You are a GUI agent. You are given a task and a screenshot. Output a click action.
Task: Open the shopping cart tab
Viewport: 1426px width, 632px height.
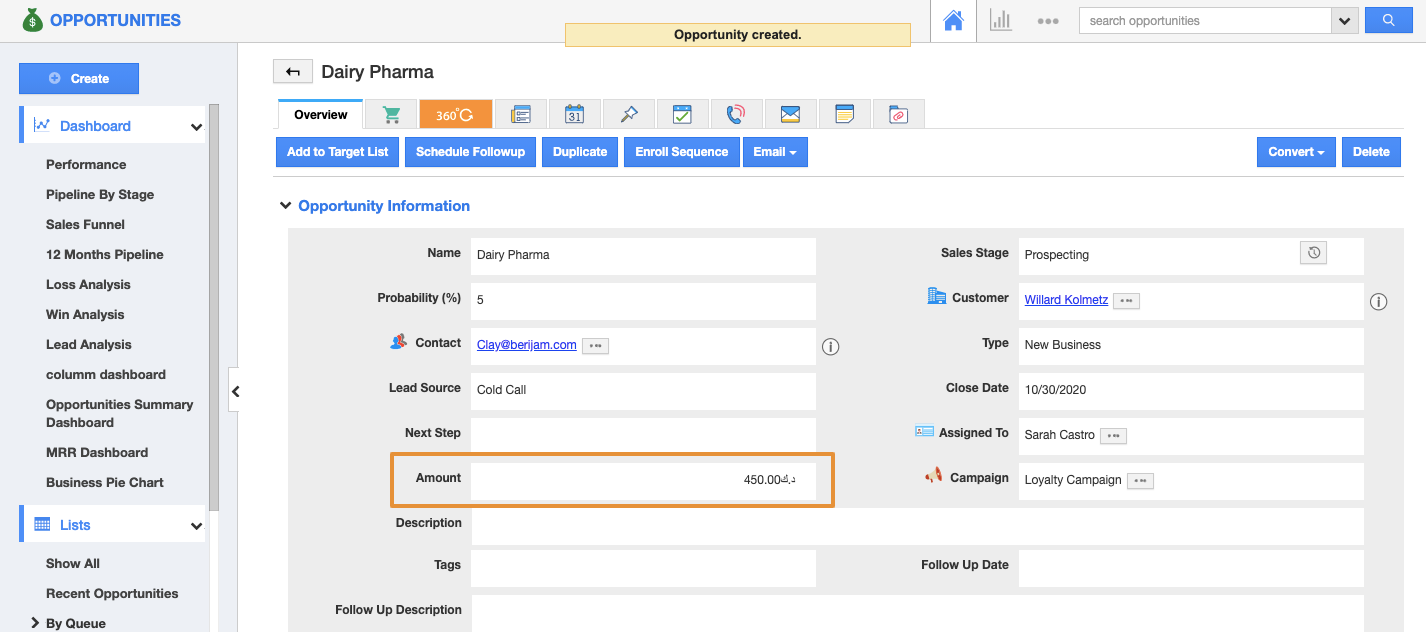(392, 115)
